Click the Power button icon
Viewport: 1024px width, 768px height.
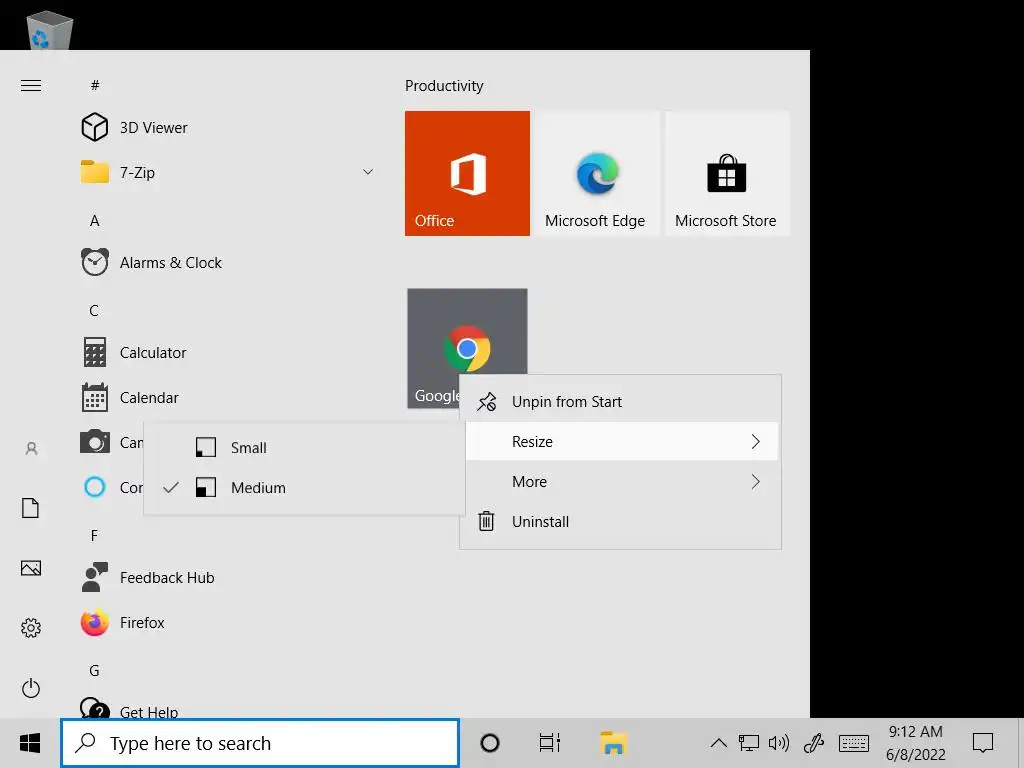pyautogui.click(x=31, y=688)
